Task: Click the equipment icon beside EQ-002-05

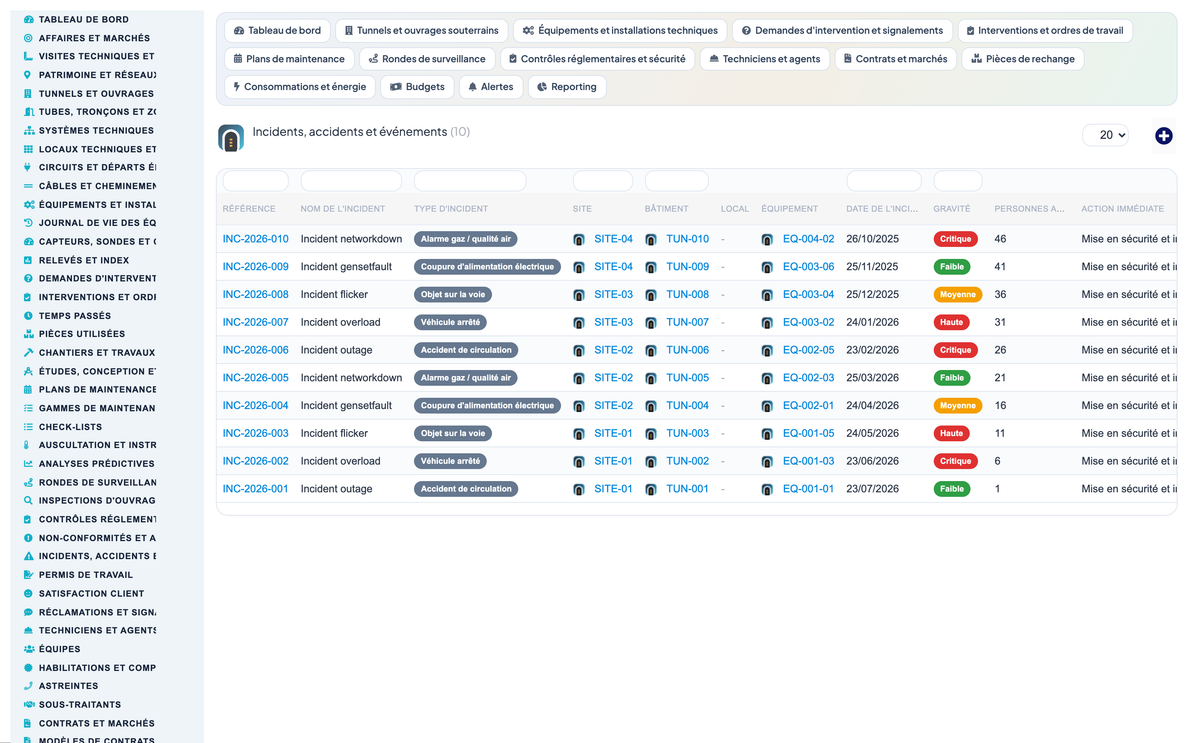Action: [767, 351]
